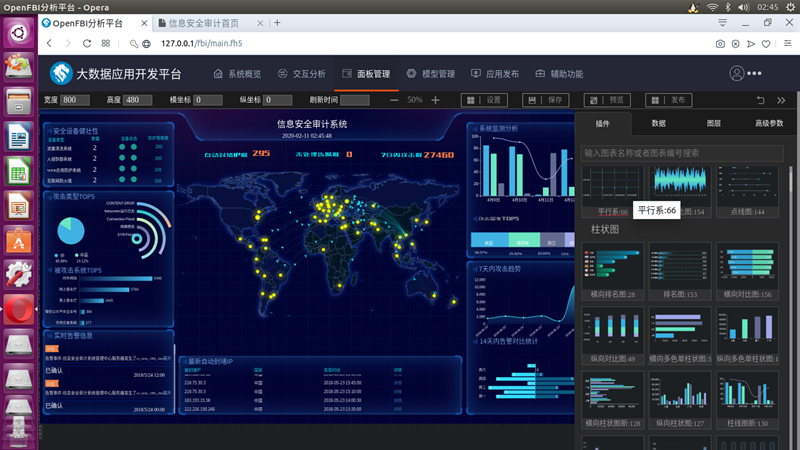
Task: Click the bookmark heart icon
Action: click(x=766, y=44)
